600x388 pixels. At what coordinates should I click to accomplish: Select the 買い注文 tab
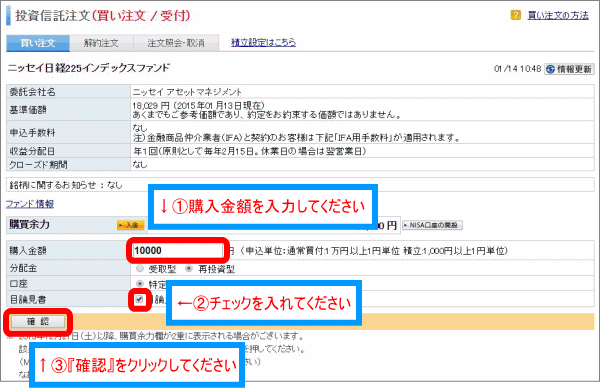[x=38, y=43]
